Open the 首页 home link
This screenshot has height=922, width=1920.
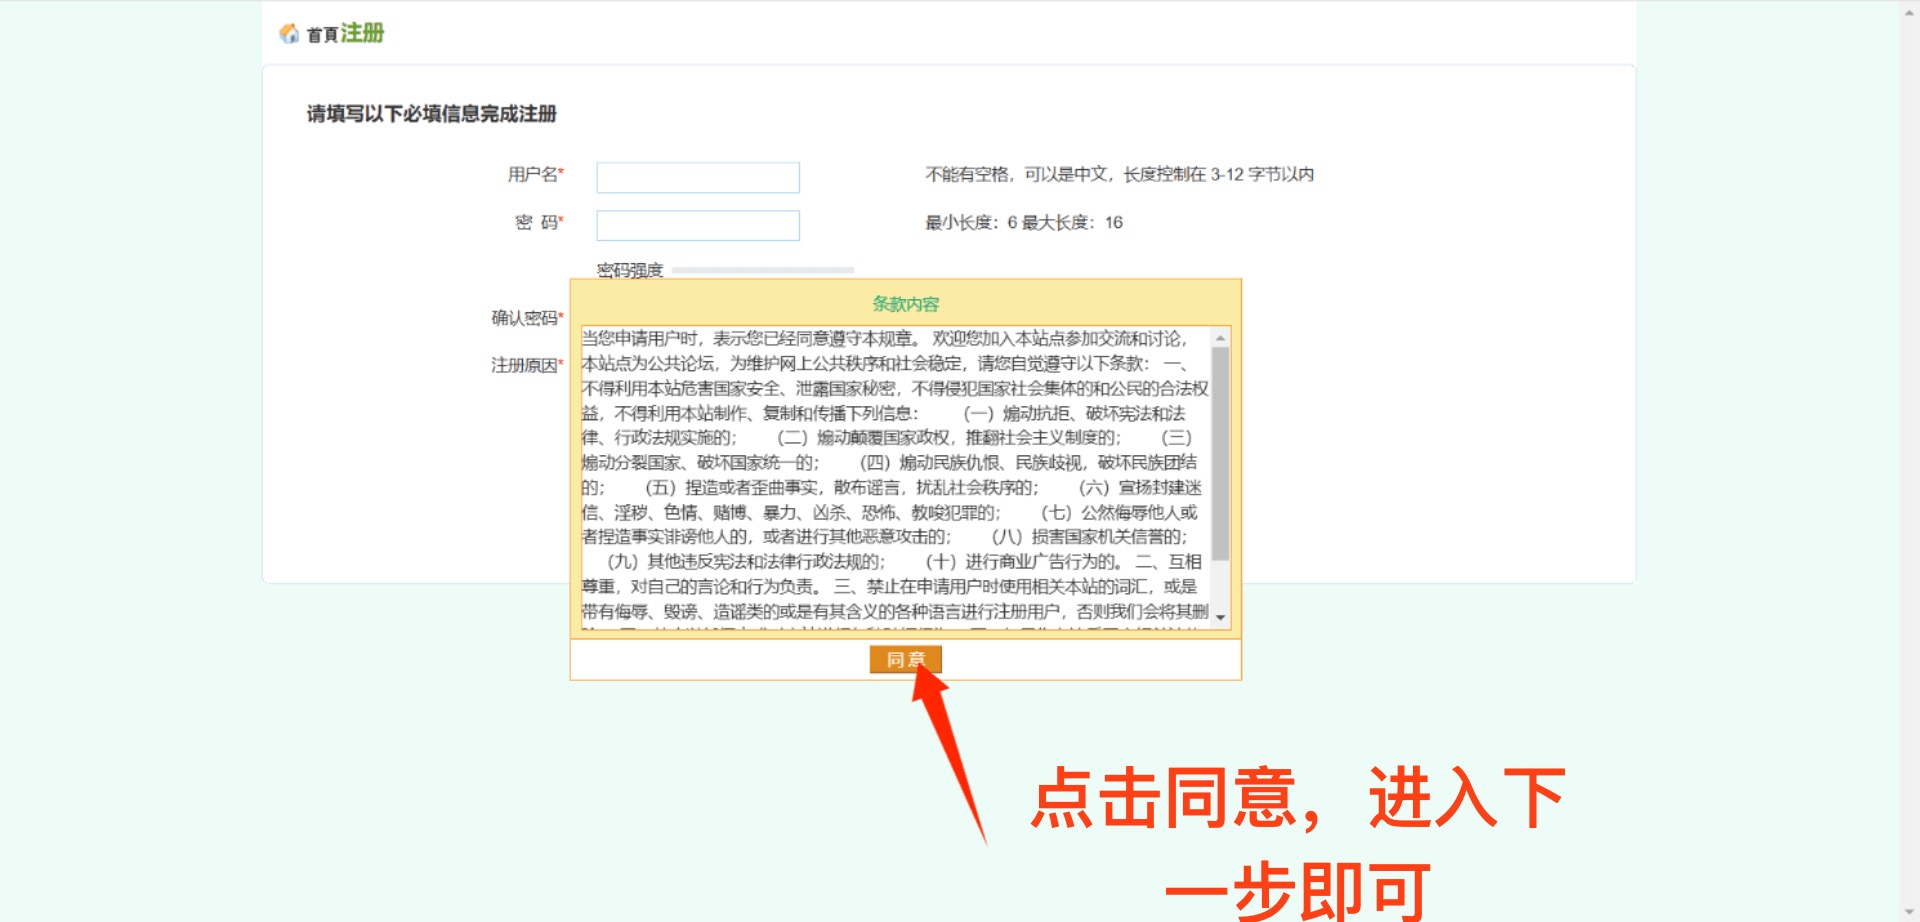coord(322,35)
